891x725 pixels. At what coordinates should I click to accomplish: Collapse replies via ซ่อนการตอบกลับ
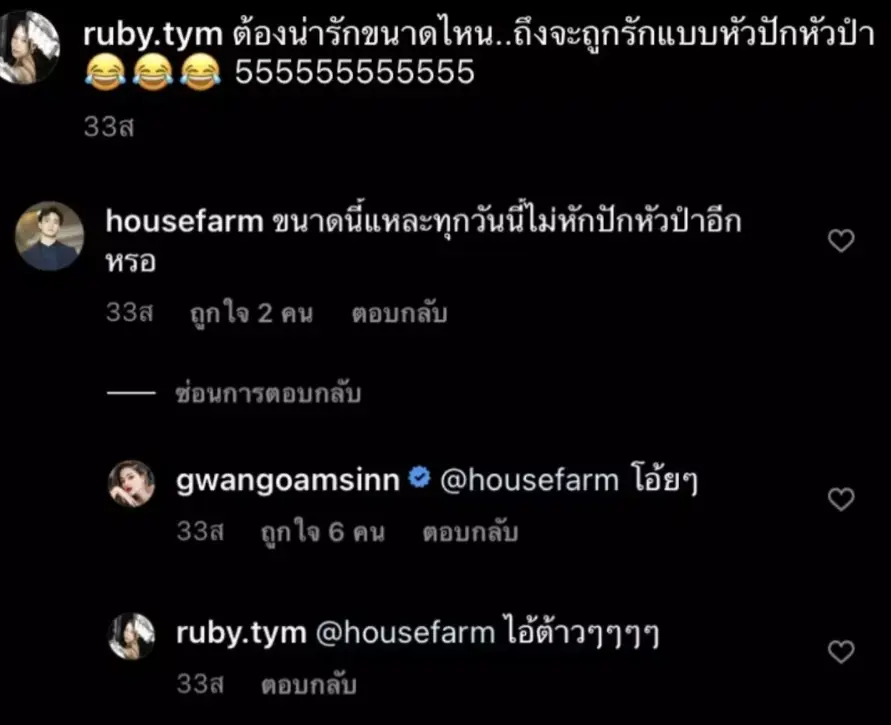point(268,393)
